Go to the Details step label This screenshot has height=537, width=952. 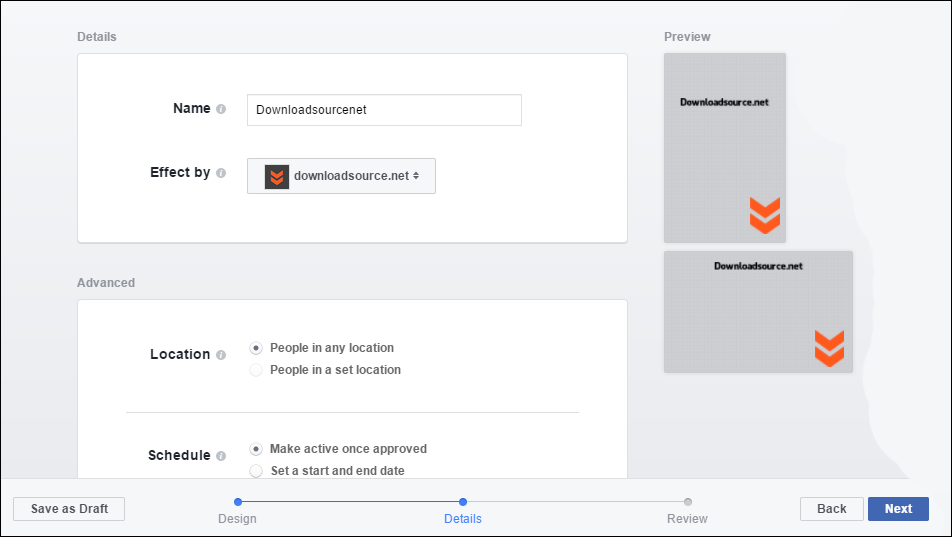pos(463,519)
